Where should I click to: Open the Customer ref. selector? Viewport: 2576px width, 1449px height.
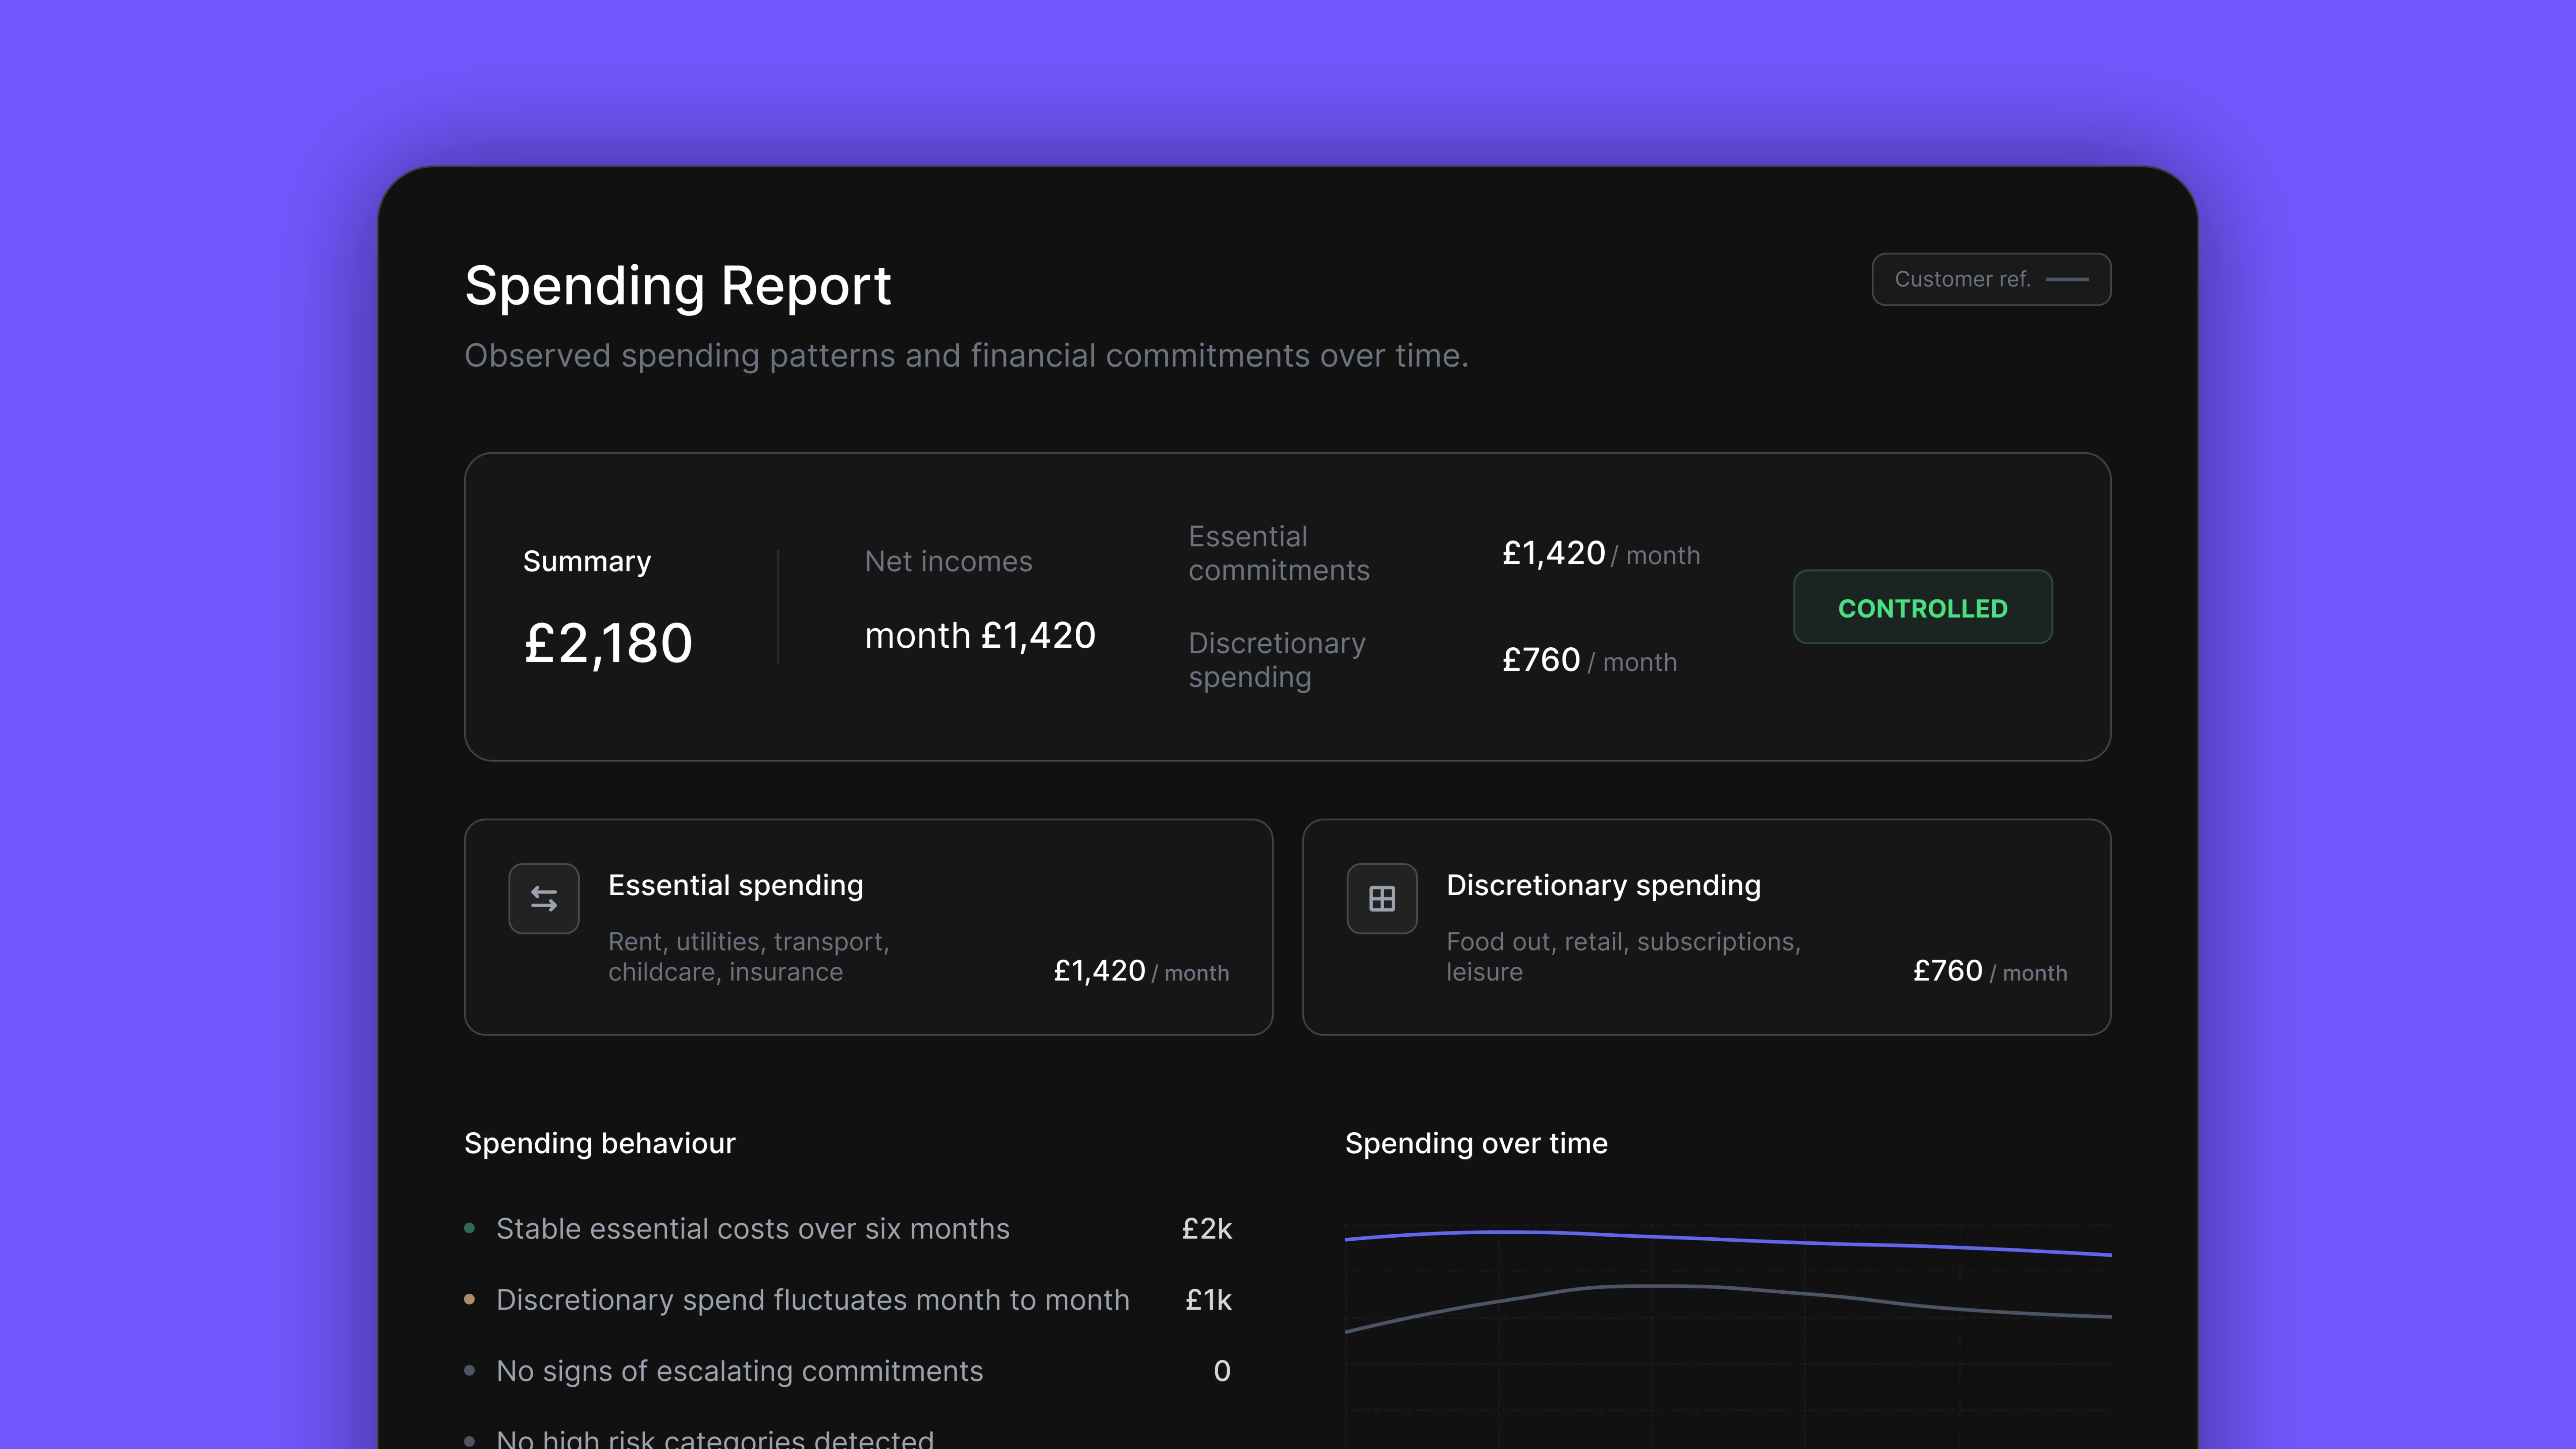(x=1990, y=279)
